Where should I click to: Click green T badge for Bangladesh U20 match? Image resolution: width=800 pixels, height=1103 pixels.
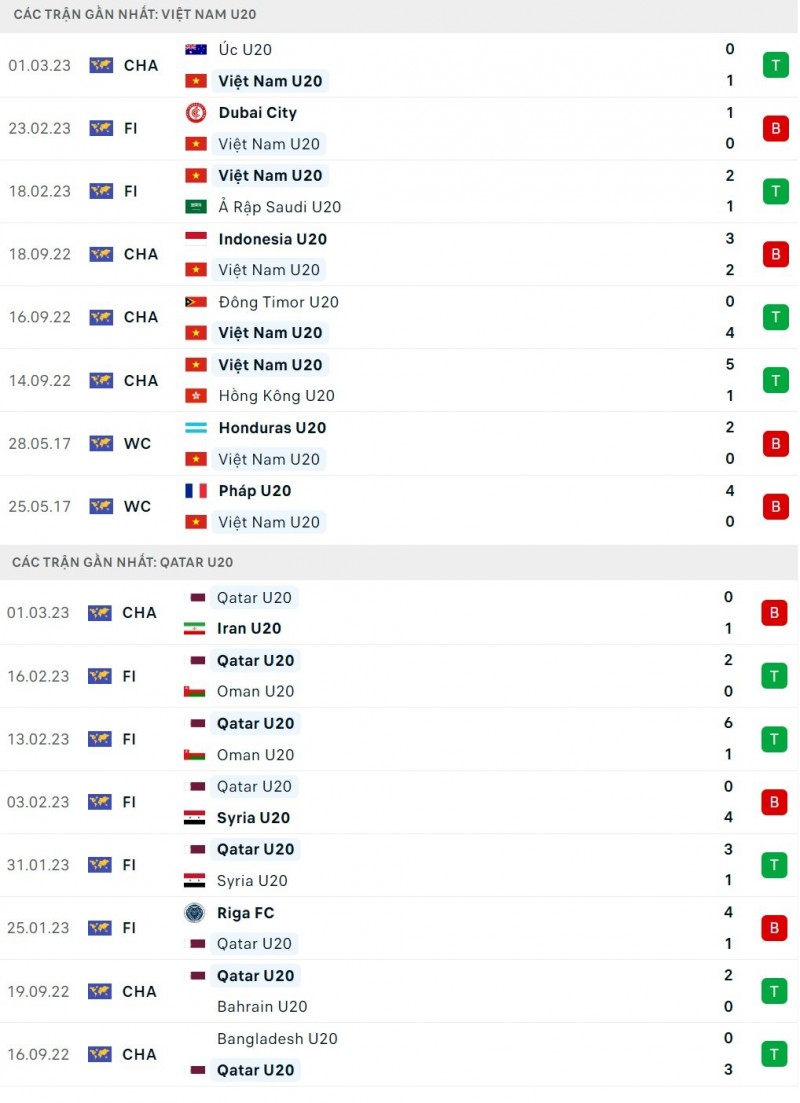(x=773, y=1054)
